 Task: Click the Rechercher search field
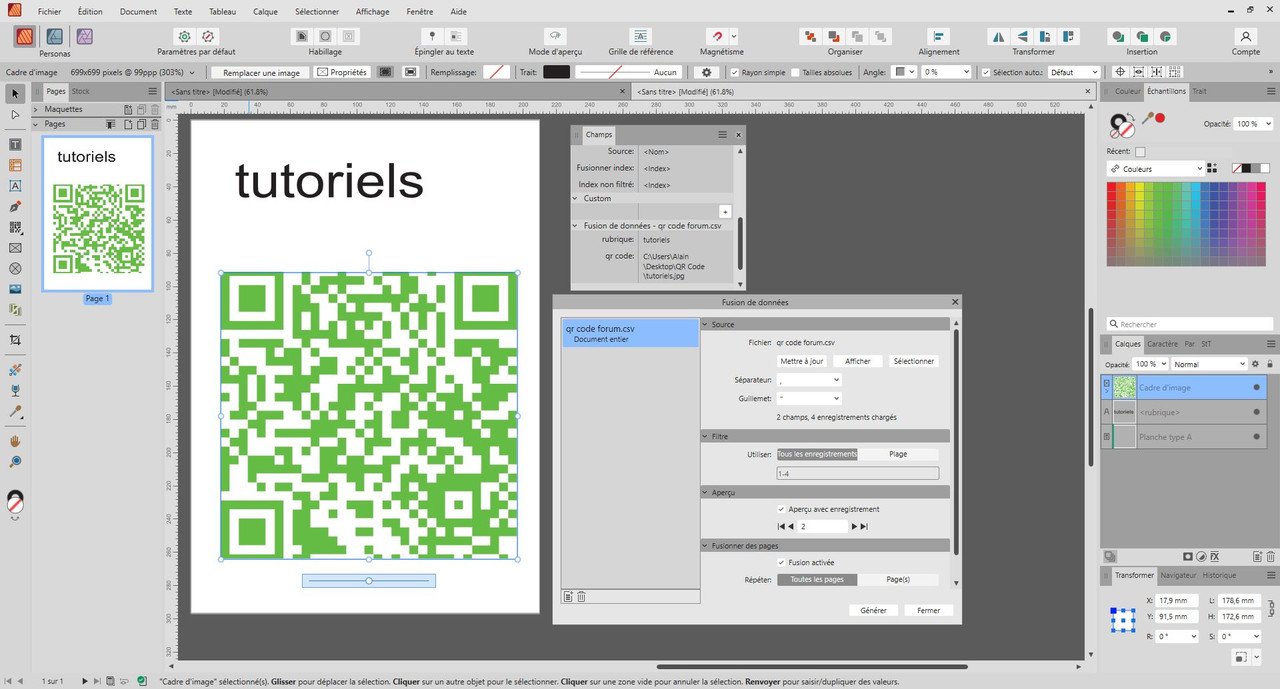1190,324
